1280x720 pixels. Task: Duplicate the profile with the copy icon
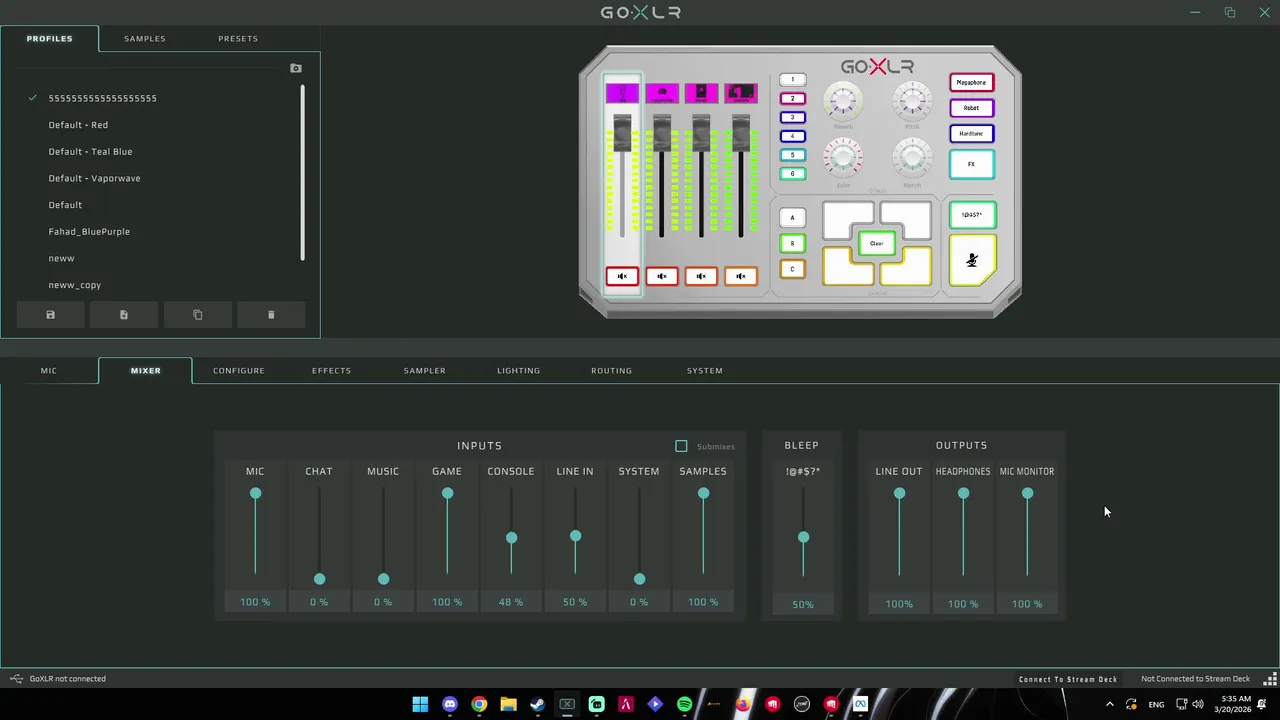click(197, 315)
